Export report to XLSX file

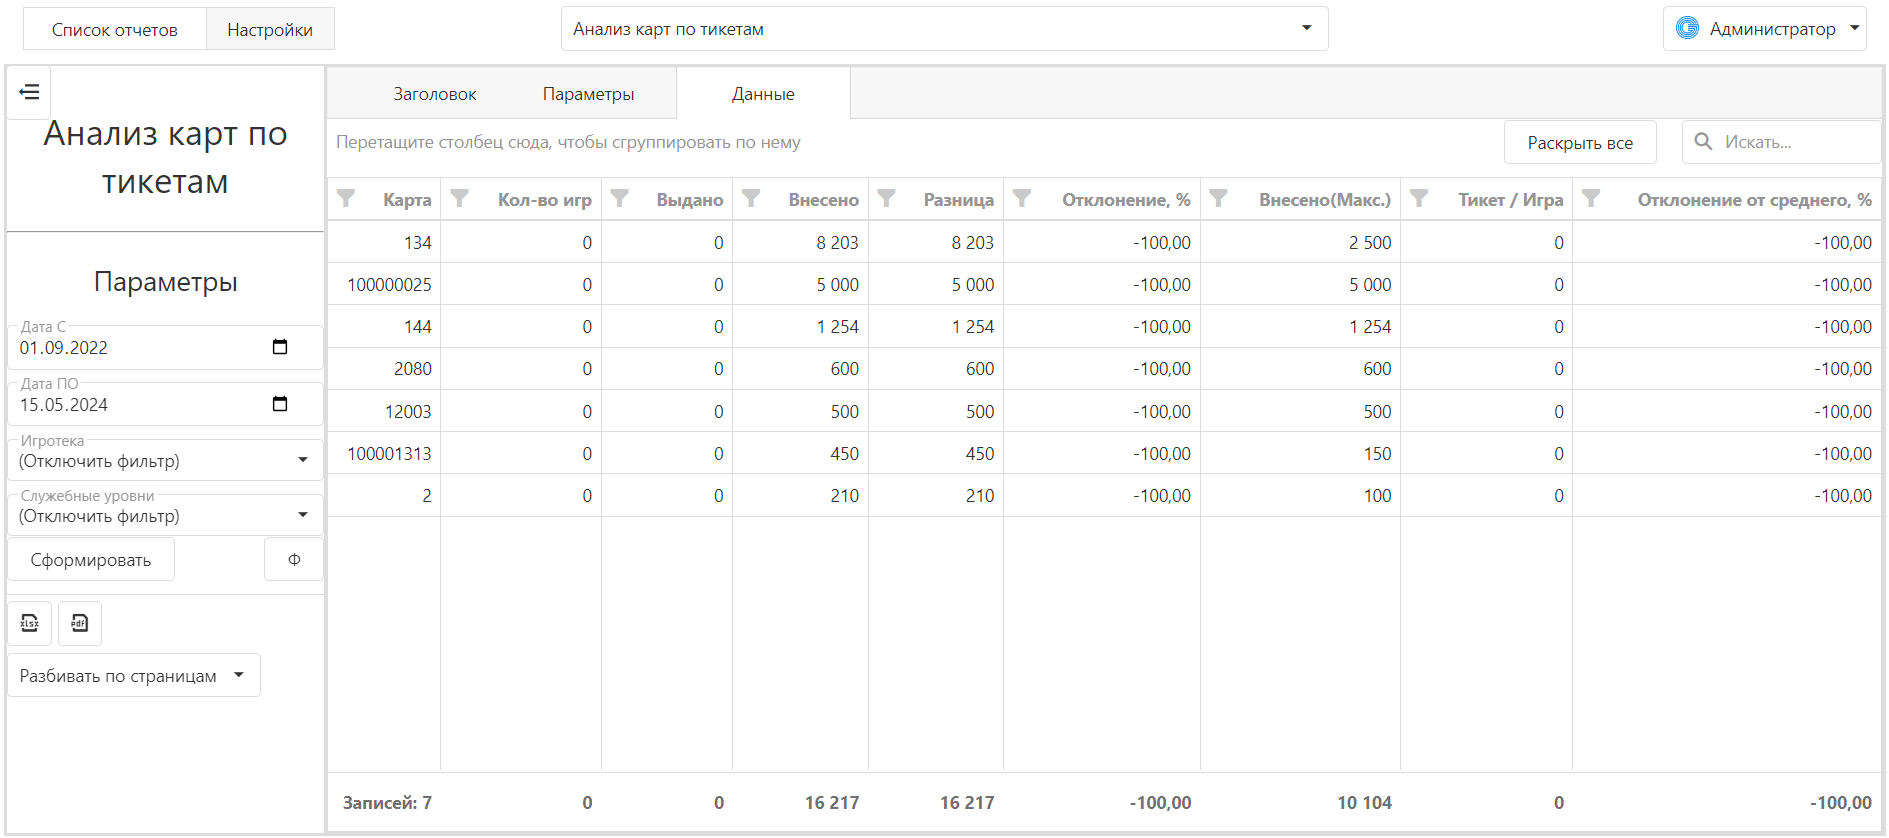[30, 623]
